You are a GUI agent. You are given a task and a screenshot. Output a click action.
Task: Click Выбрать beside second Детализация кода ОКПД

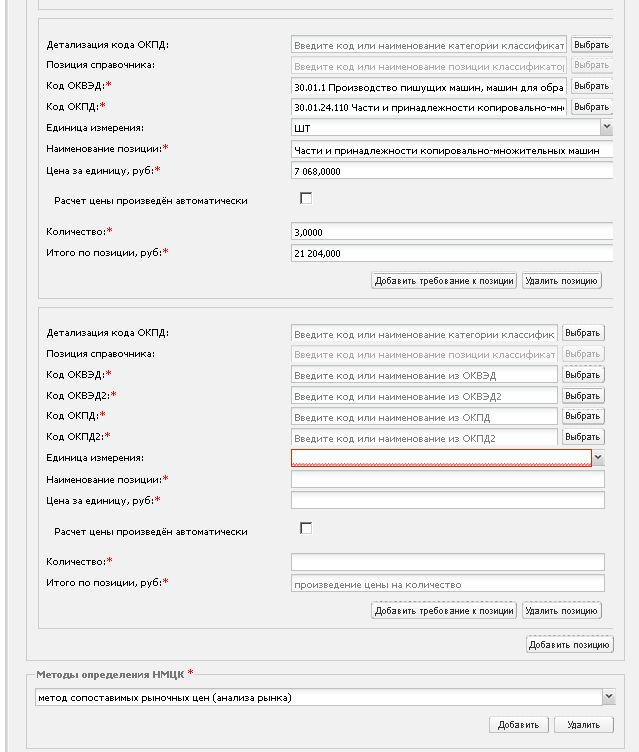coord(583,333)
